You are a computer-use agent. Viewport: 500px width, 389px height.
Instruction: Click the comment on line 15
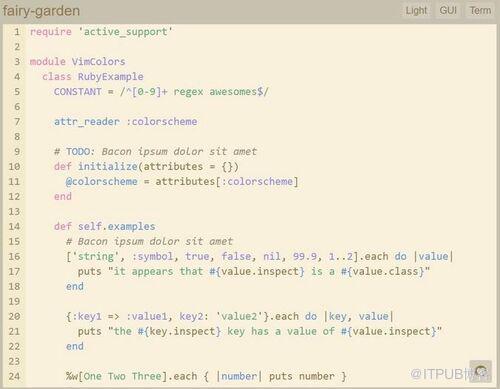point(149,241)
